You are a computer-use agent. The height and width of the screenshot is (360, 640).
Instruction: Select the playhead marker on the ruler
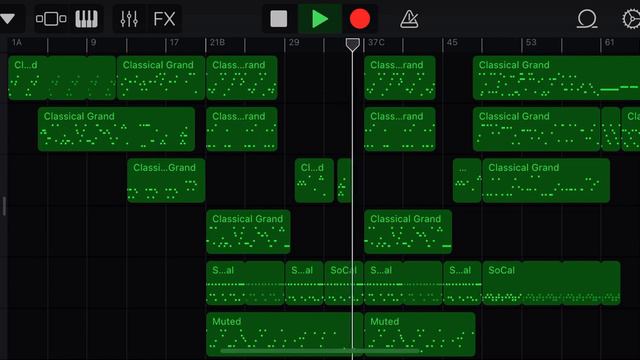[353, 45]
